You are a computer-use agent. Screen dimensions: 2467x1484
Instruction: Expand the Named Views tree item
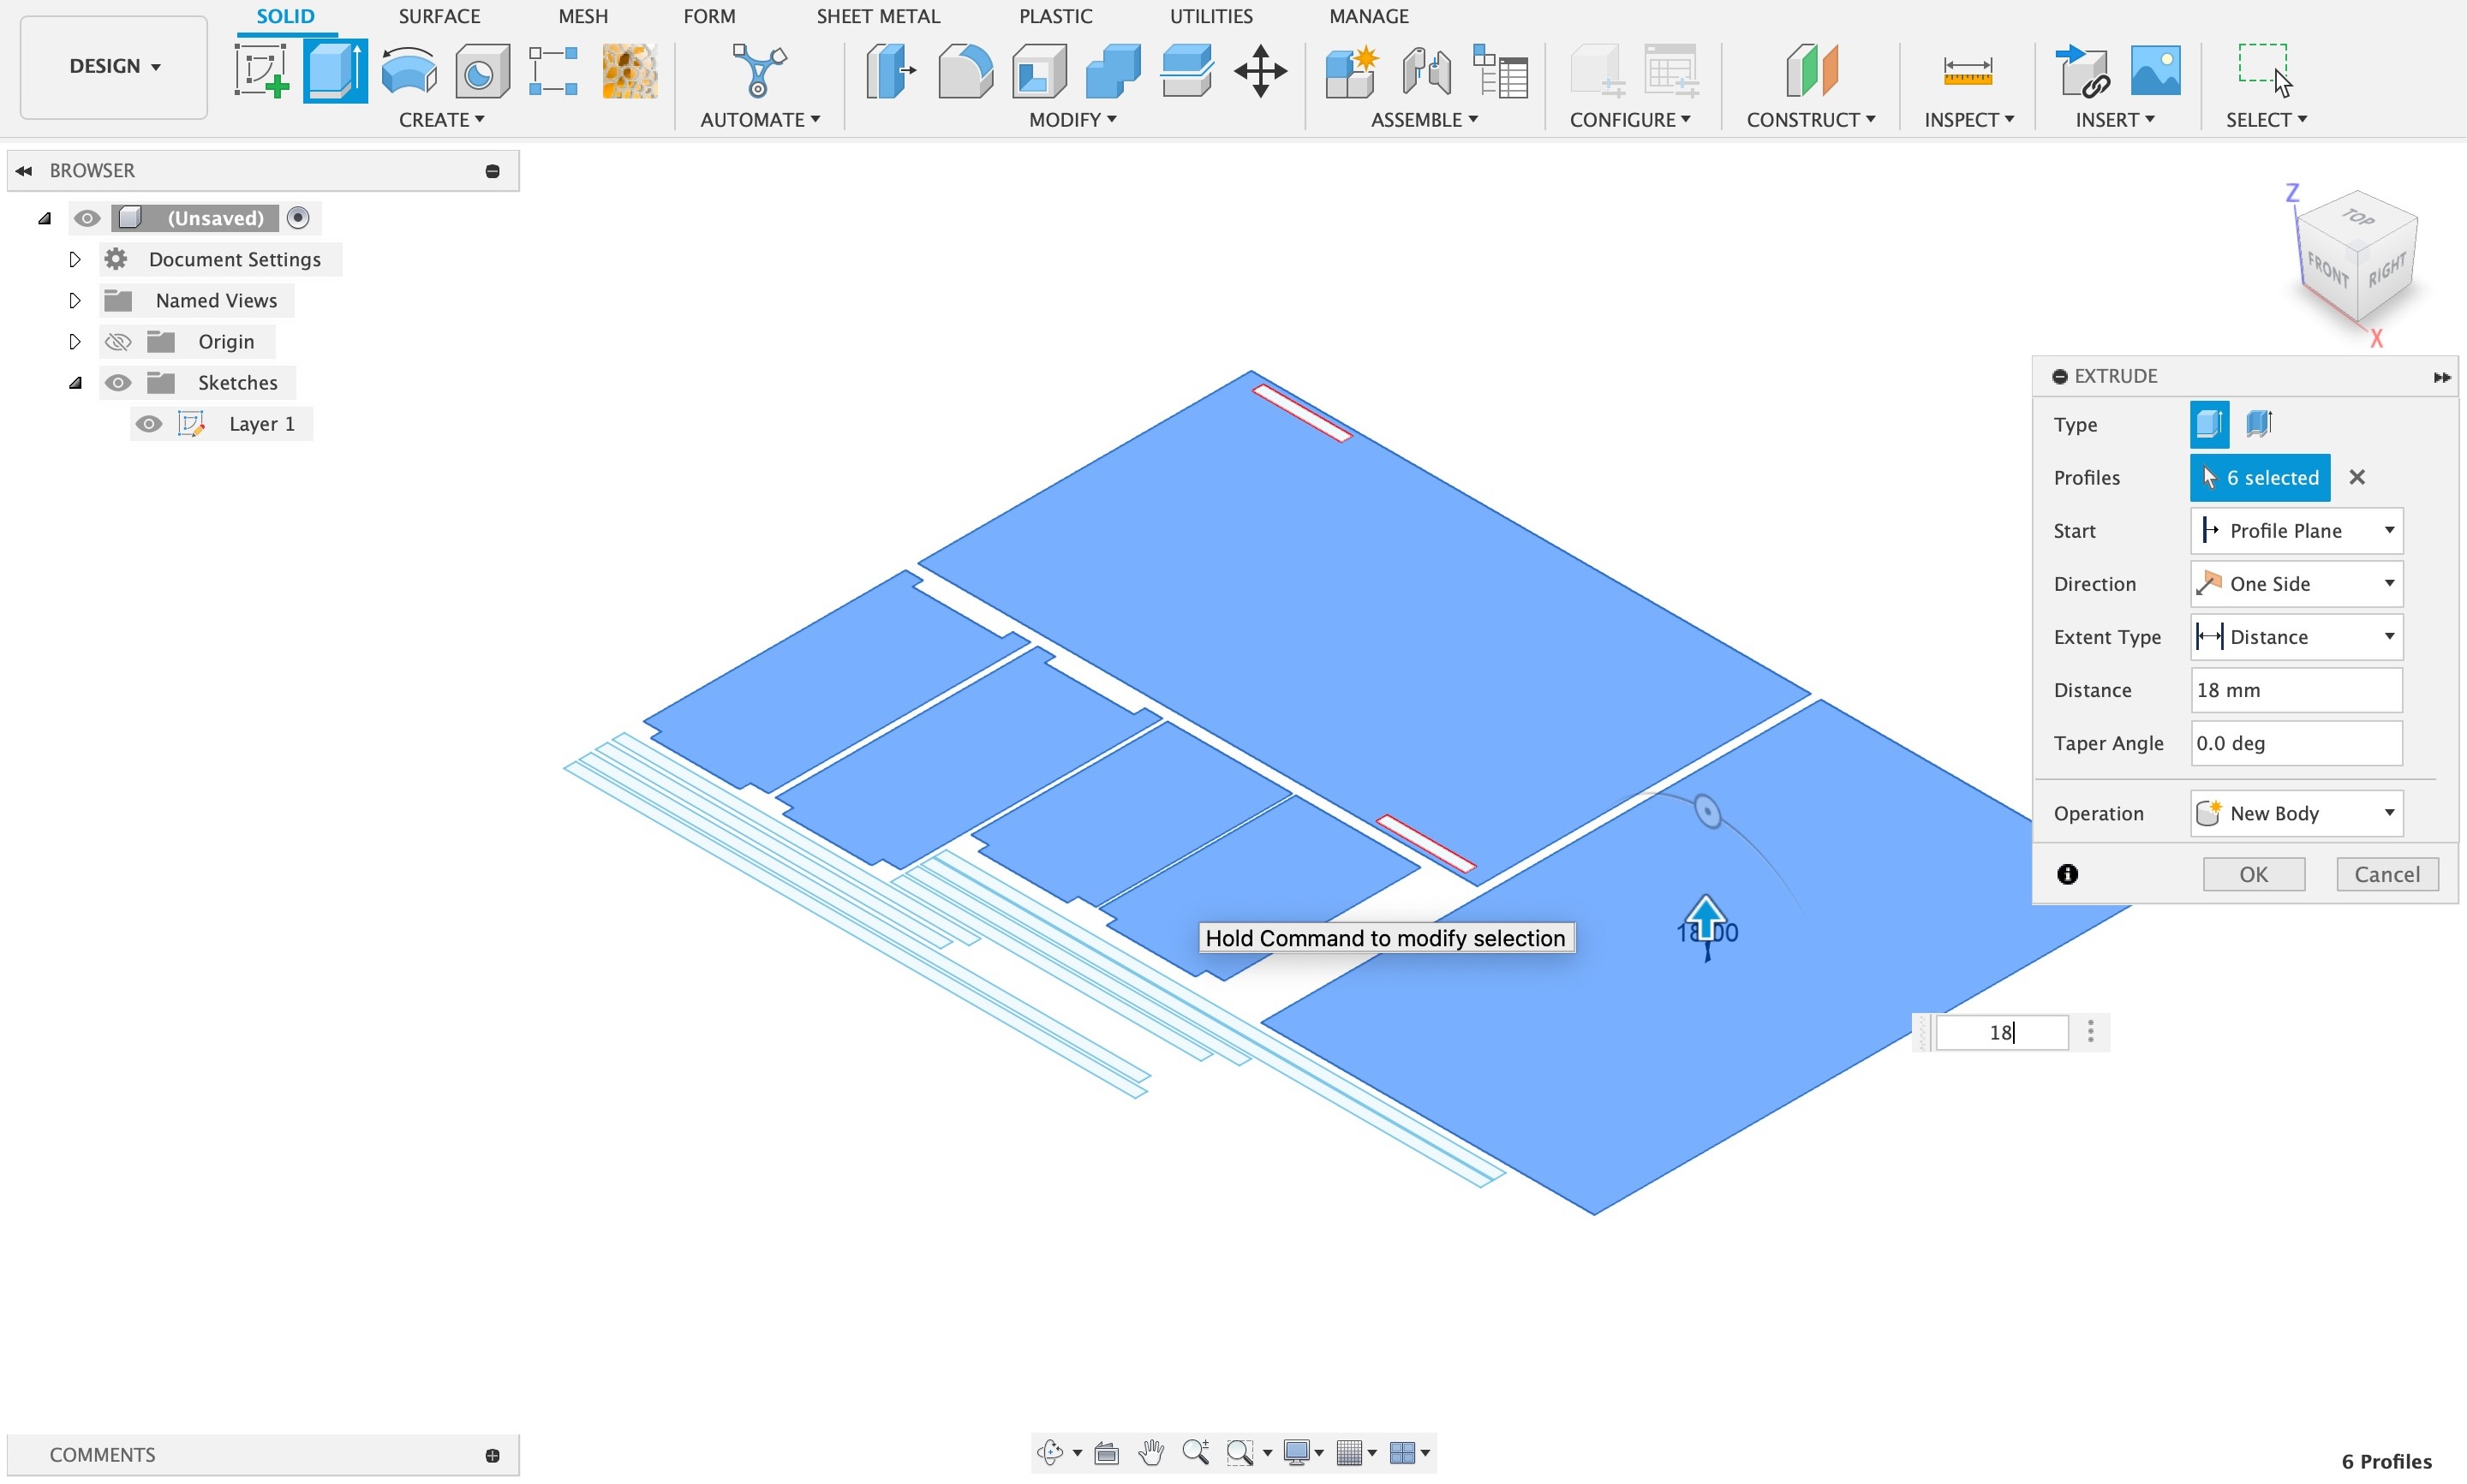tap(72, 300)
